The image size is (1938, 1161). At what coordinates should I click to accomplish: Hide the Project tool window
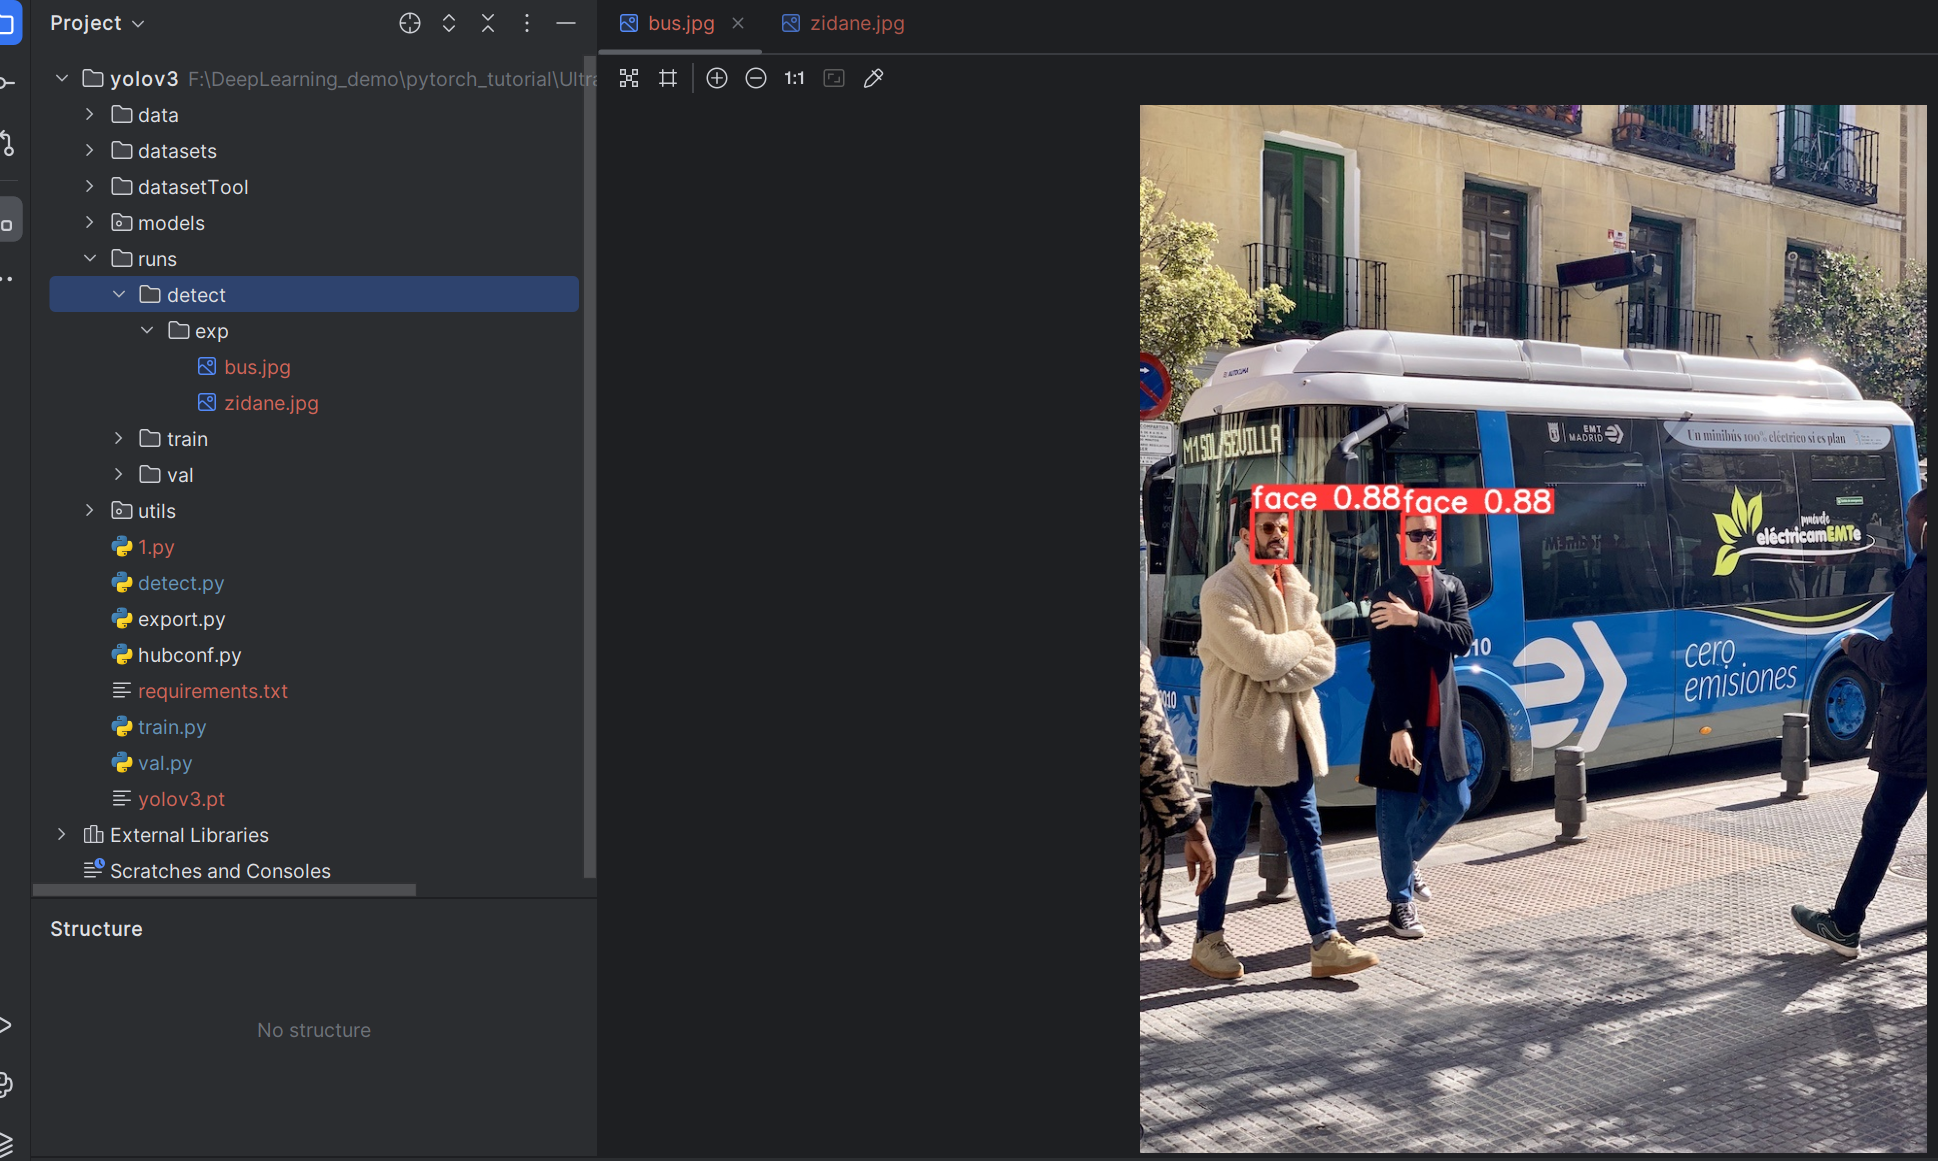566,23
